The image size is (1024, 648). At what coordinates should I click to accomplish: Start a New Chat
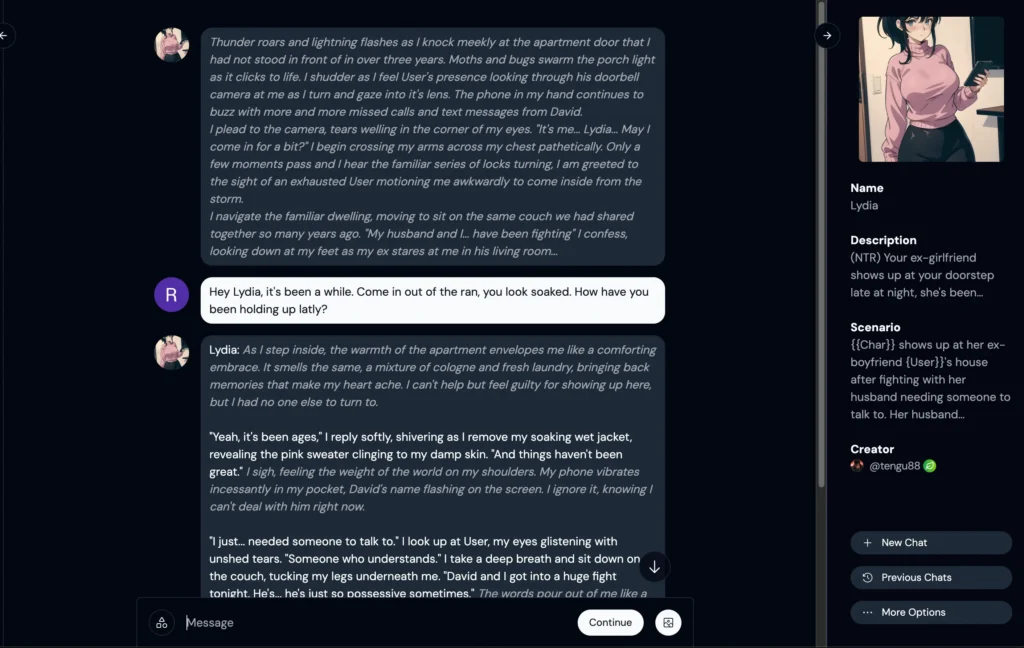point(931,542)
